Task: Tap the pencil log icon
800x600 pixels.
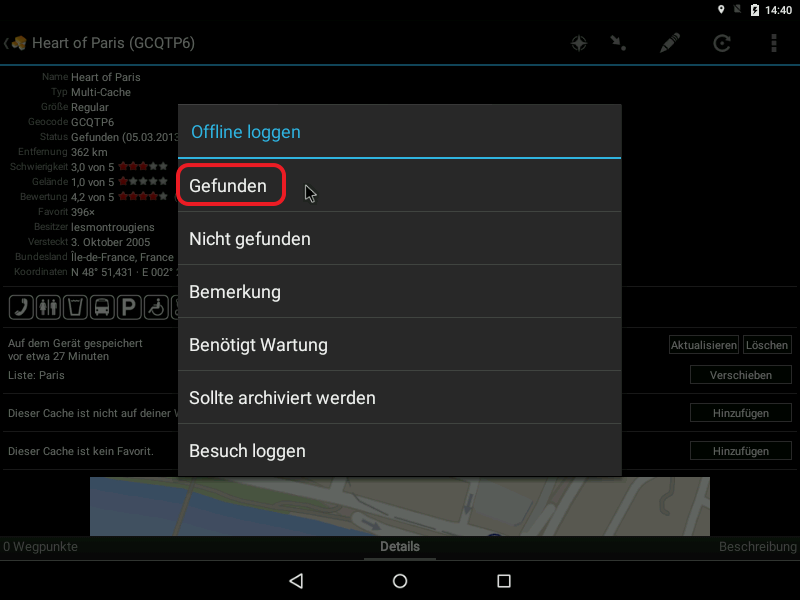Action: click(x=669, y=43)
